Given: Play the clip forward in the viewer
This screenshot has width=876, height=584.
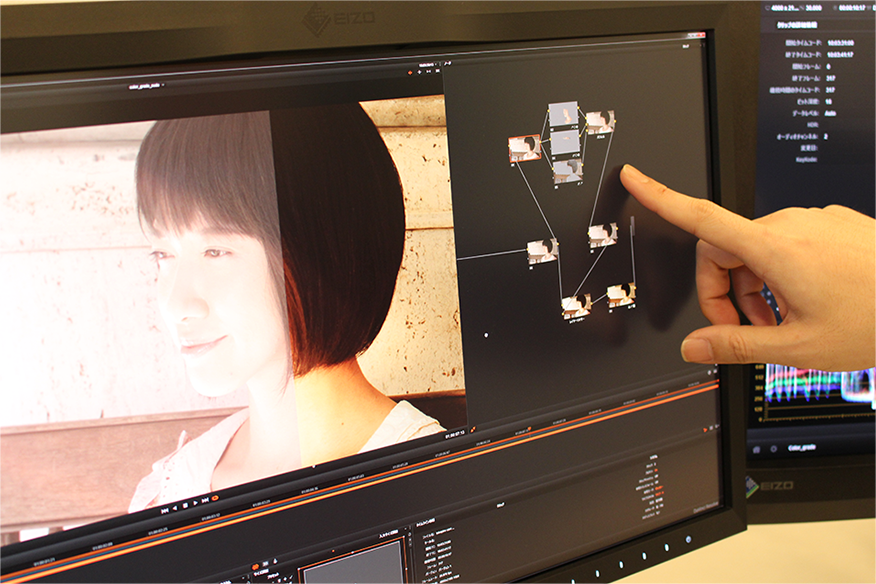Looking at the screenshot, I should coord(196,503).
